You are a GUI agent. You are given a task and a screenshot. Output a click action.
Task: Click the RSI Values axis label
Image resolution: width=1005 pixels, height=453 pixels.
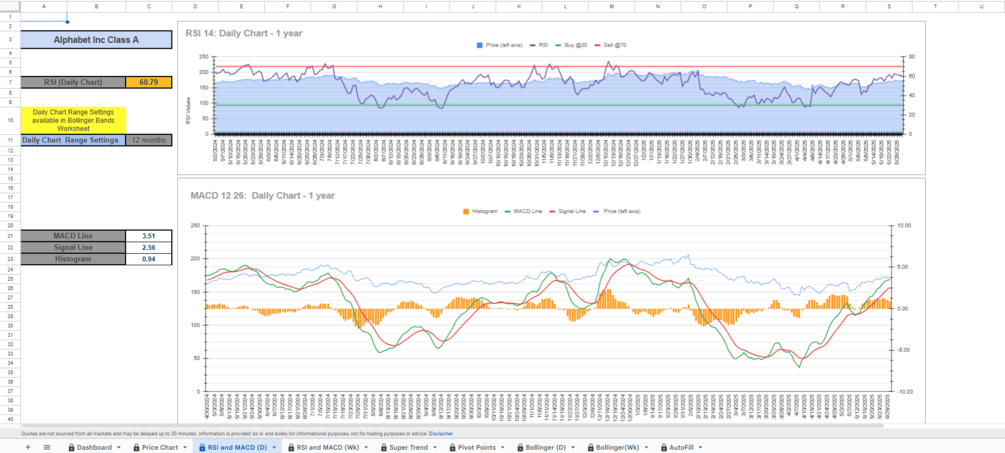189,110
